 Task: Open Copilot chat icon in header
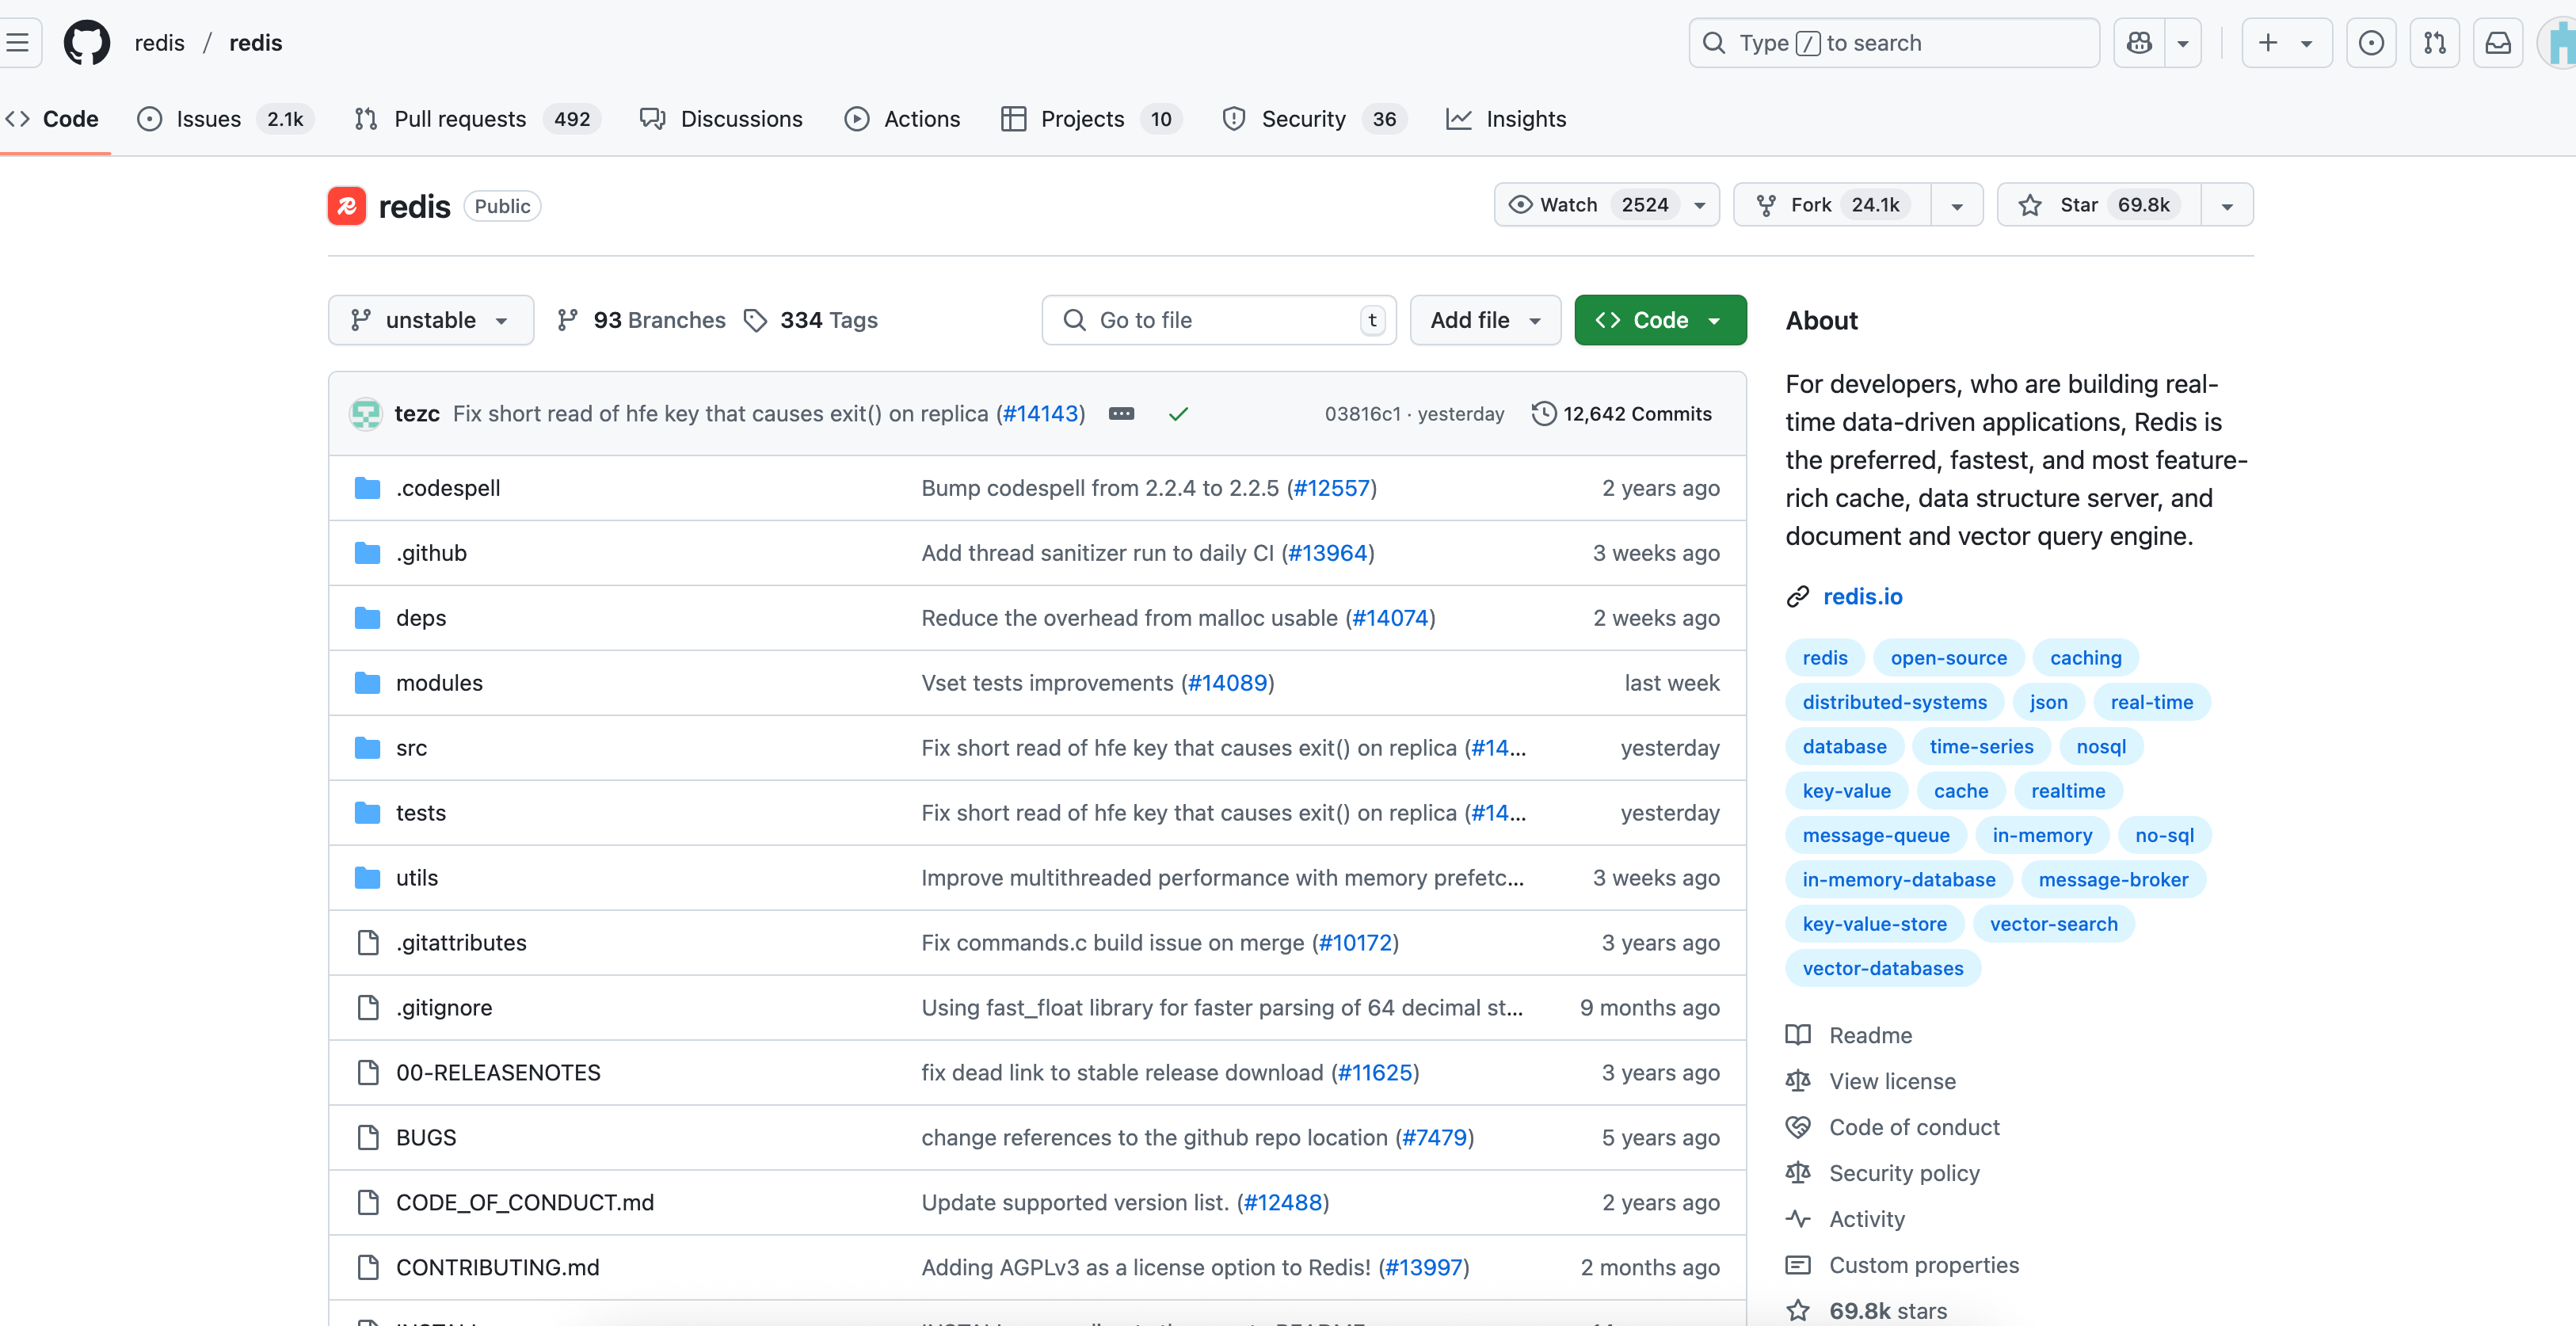tap(2139, 42)
